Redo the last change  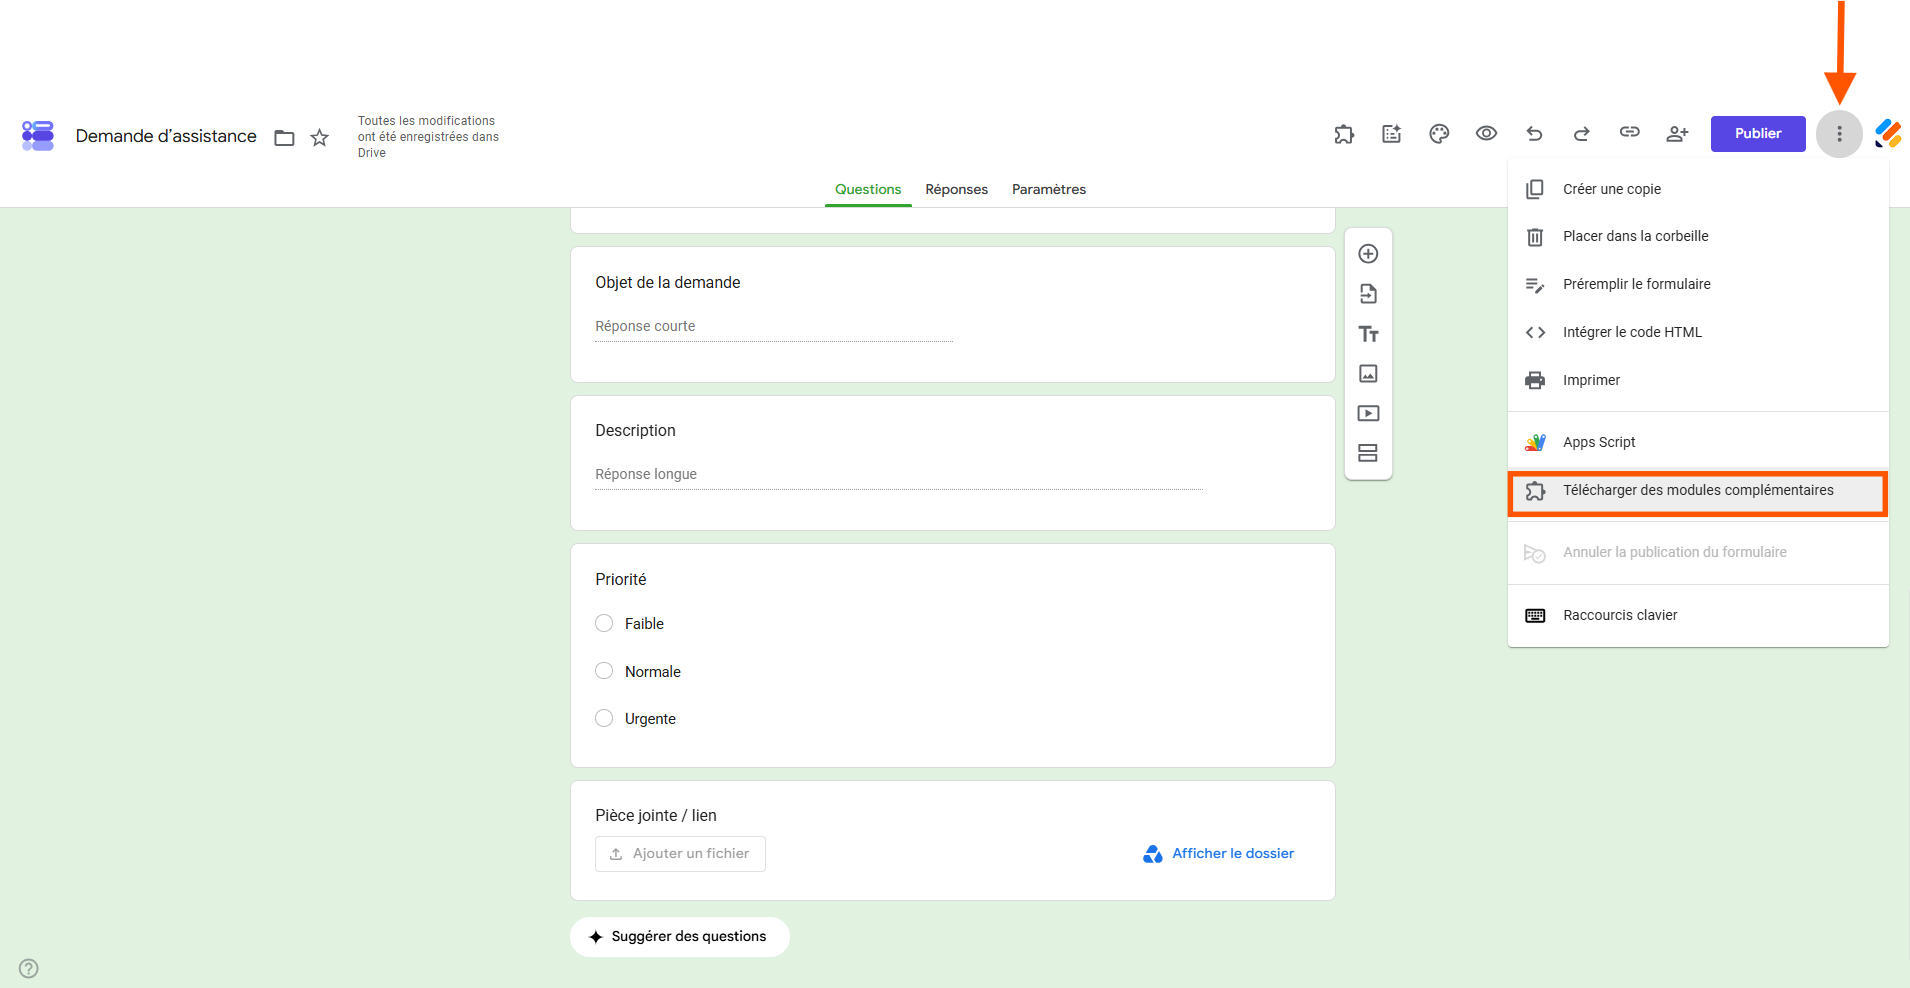pyautogui.click(x=1582, y=134)
